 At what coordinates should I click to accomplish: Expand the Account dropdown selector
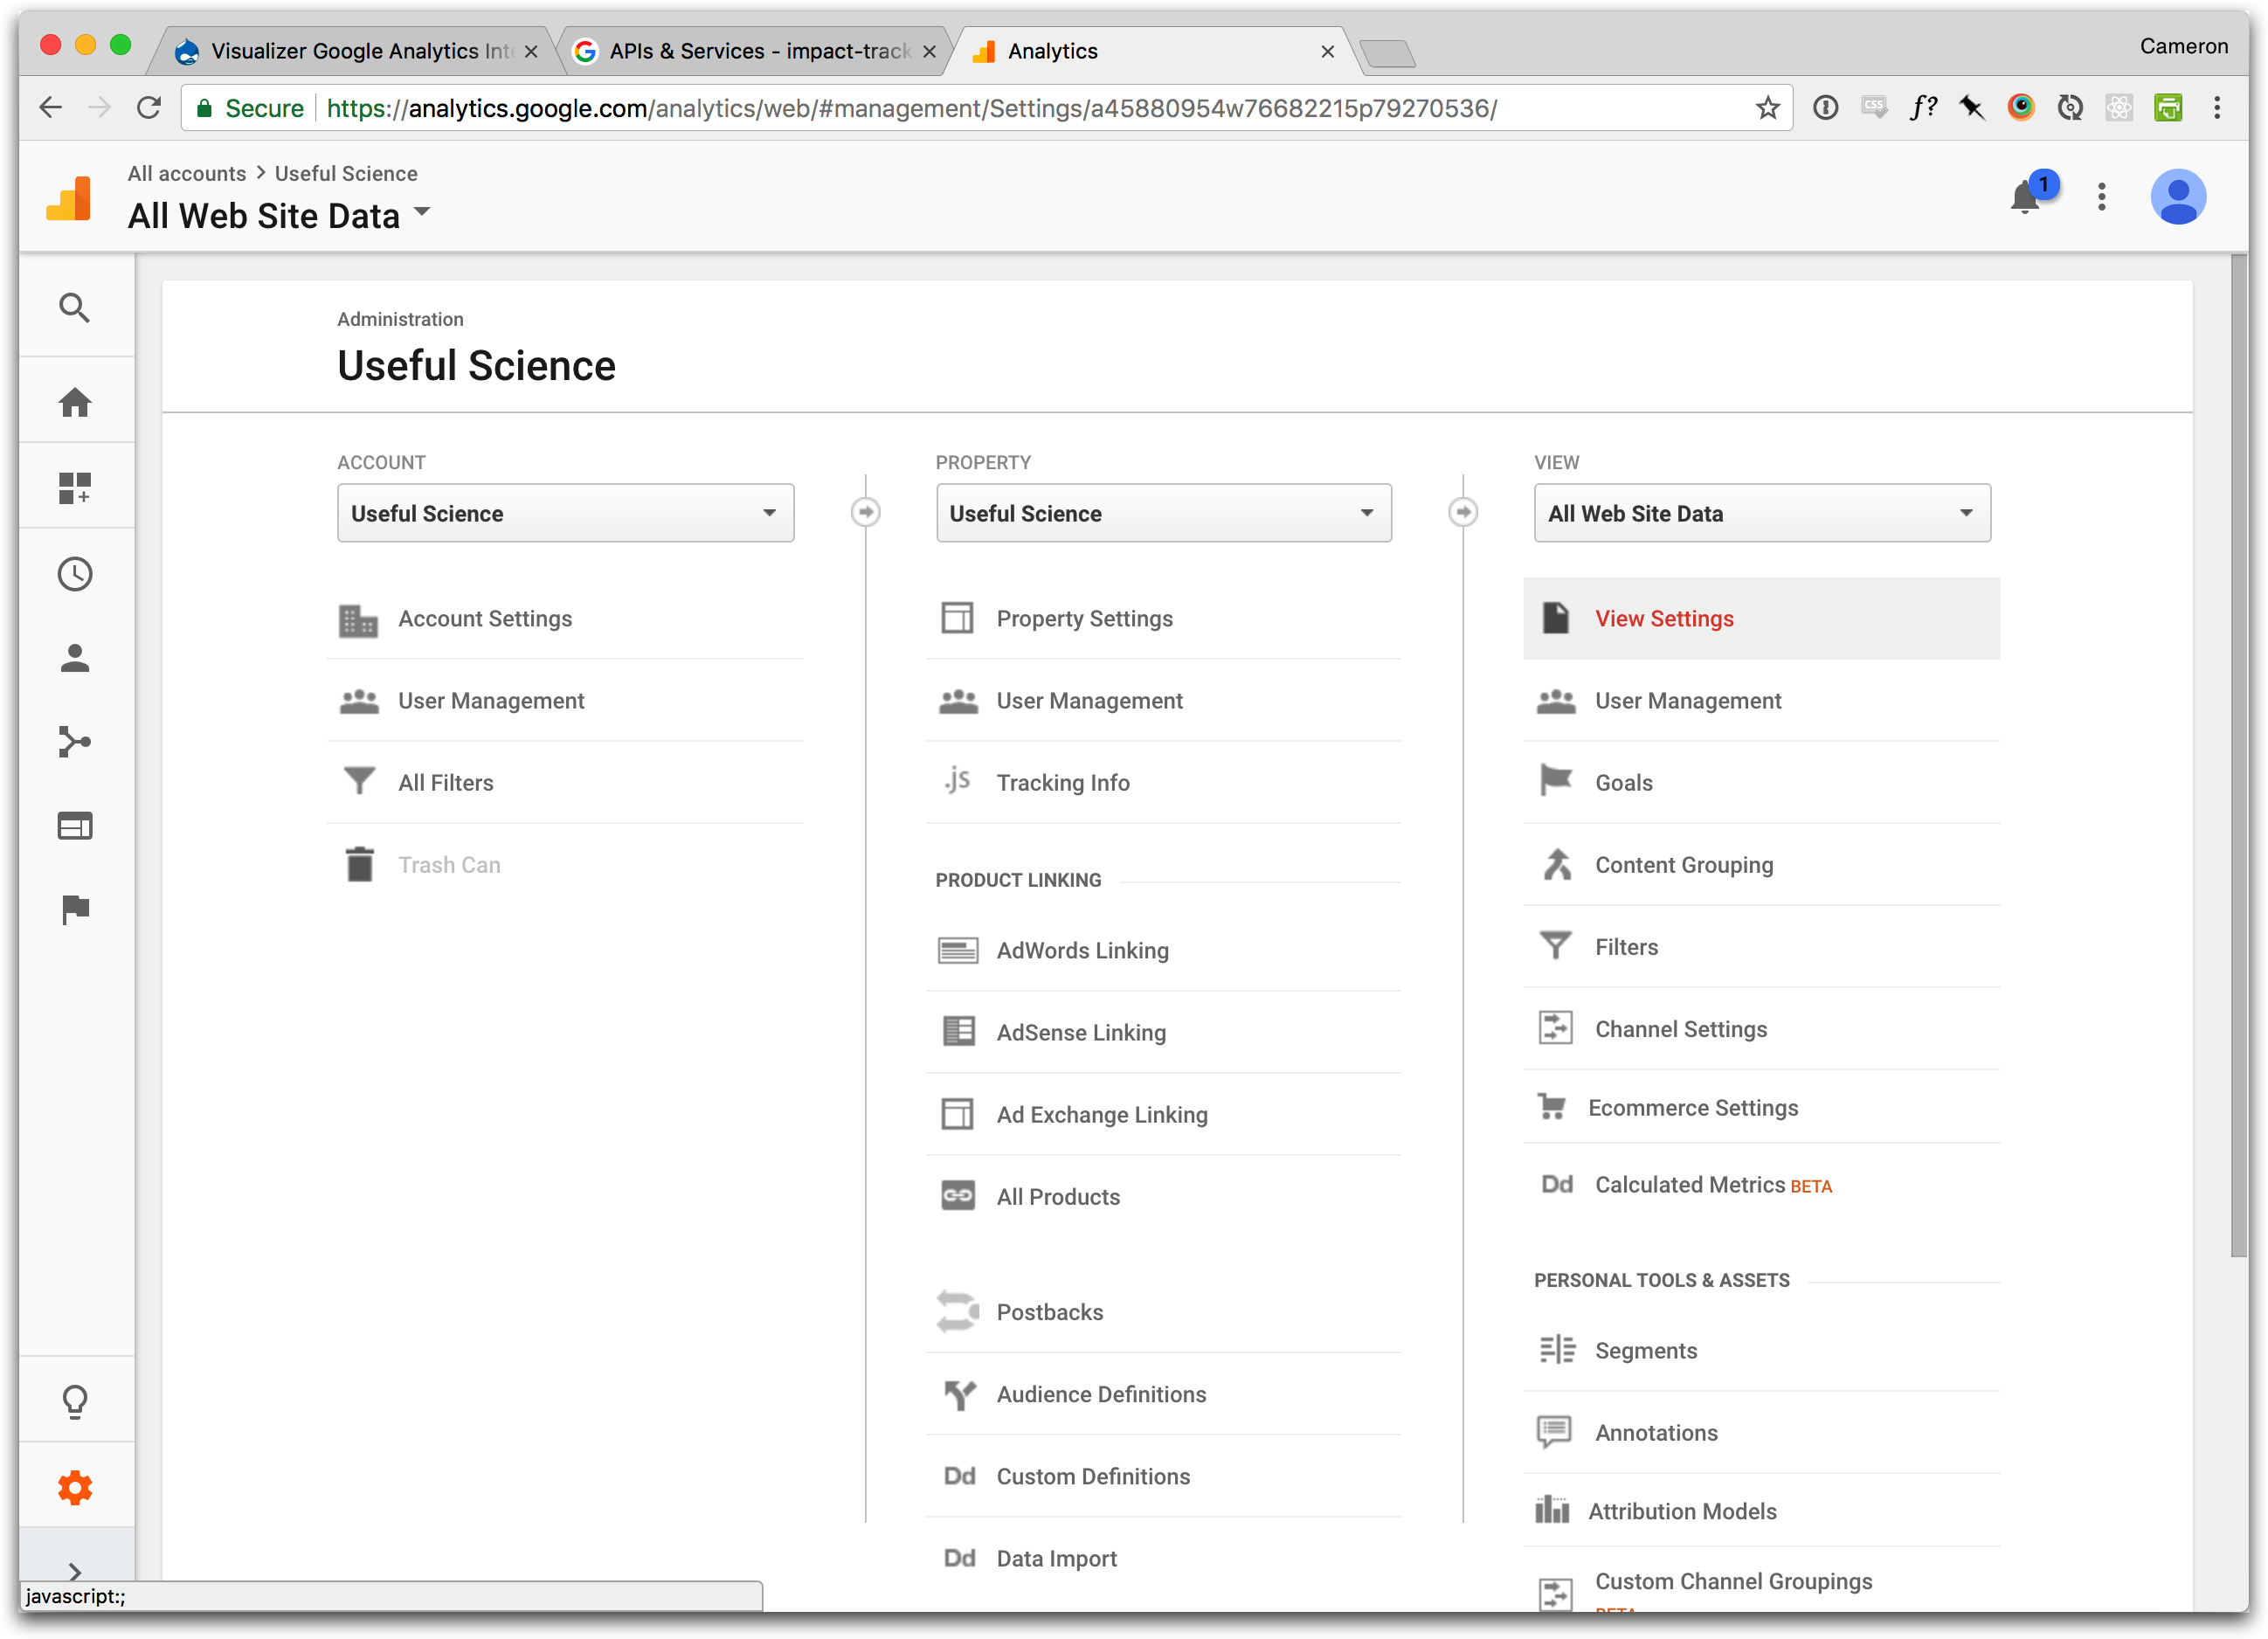(x=565, y=513)
